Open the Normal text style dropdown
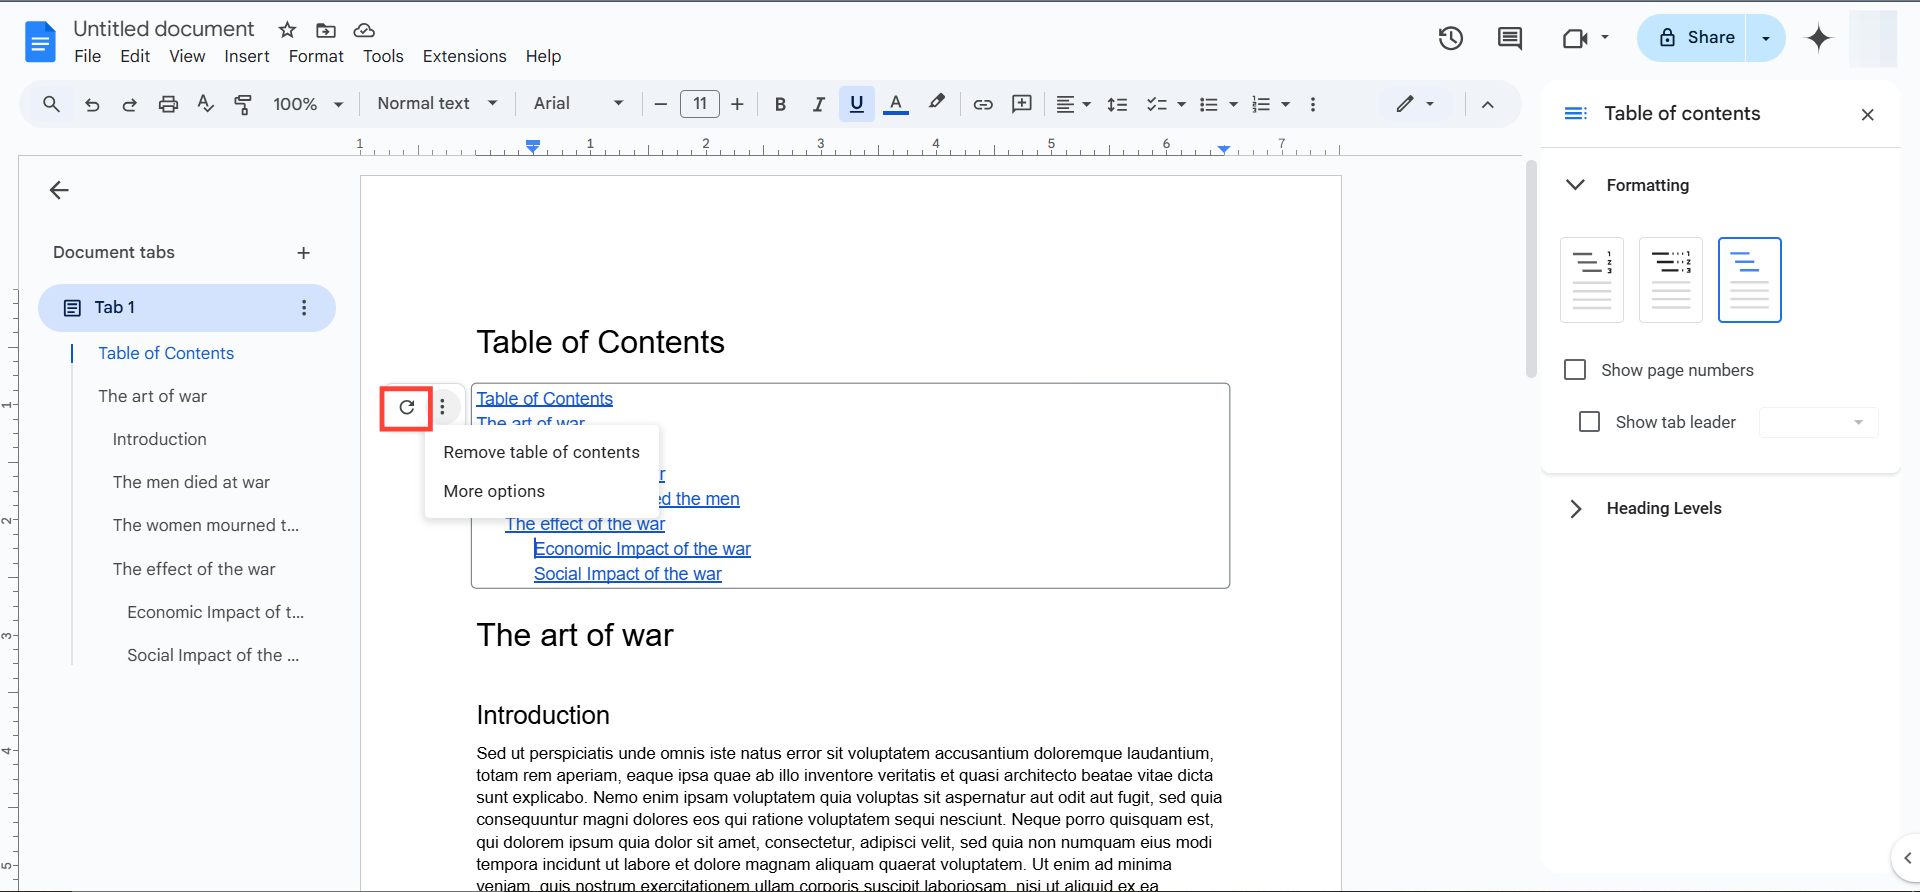The width and height of the screenshot is (1920, 892). coord(437,104)
